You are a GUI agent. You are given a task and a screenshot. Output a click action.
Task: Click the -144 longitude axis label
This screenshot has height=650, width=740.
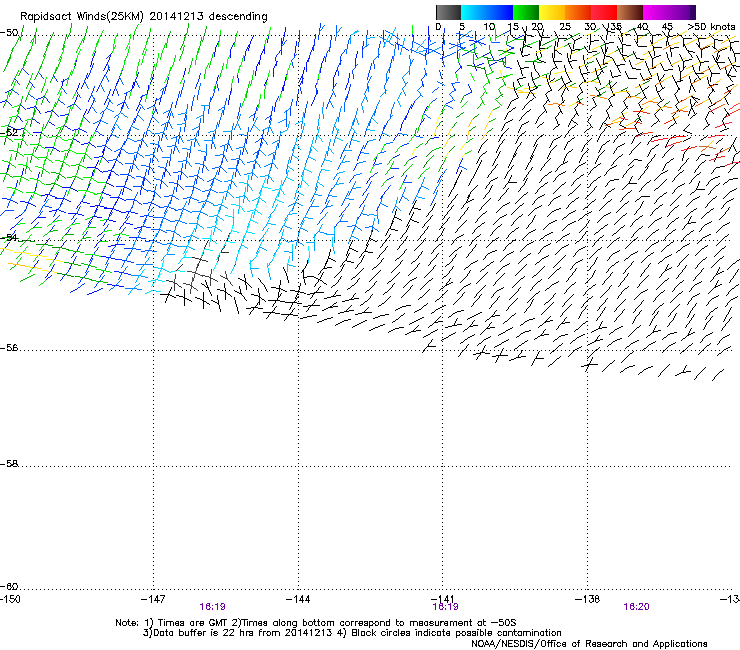[298, 599]
